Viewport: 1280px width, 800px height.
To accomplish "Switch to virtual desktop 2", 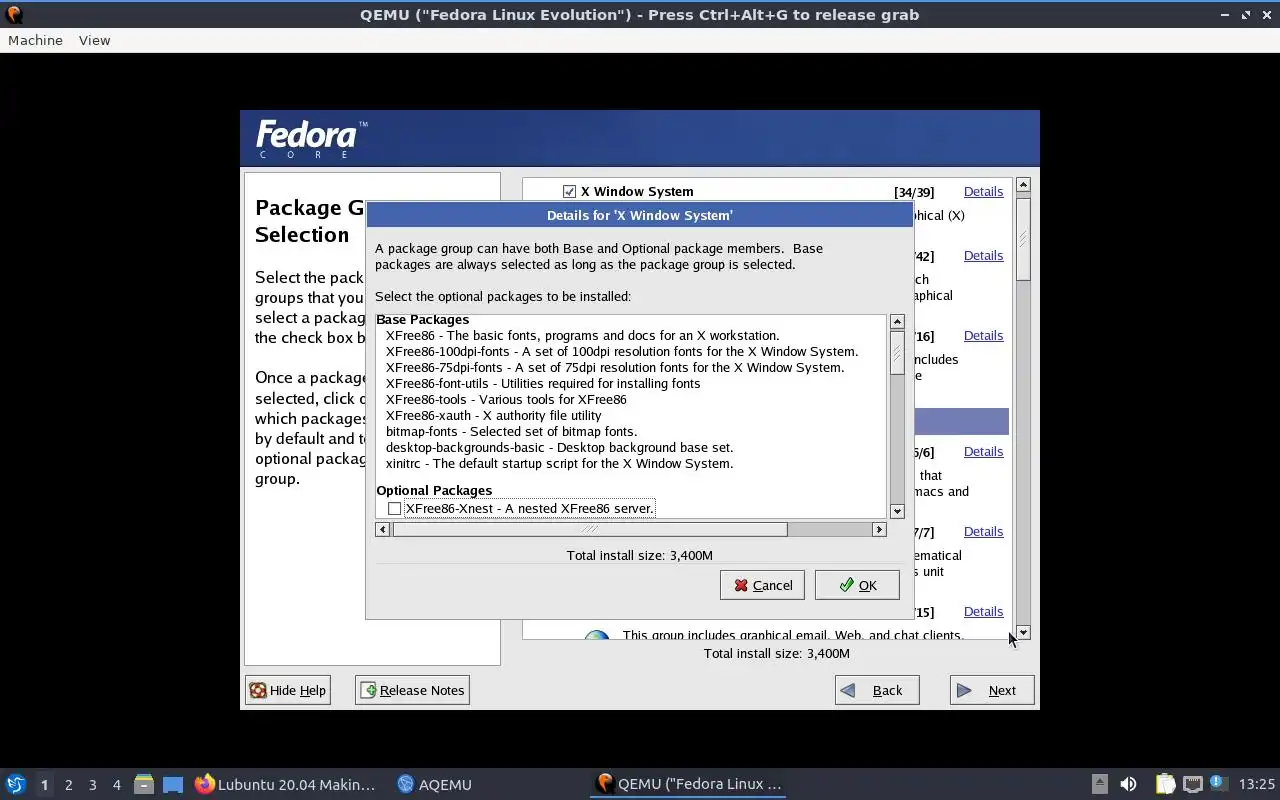I will click(x=68, y=785).
